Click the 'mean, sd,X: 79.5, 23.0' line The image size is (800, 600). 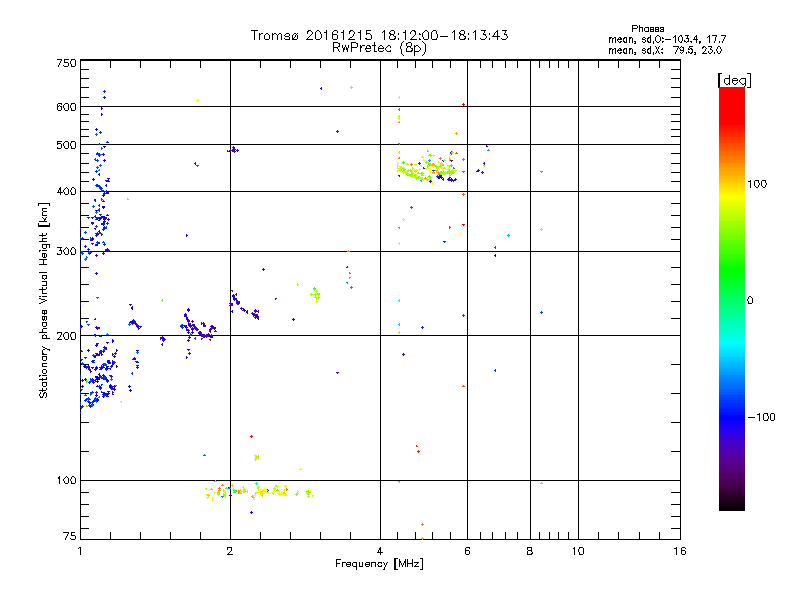tap(665, 50)
